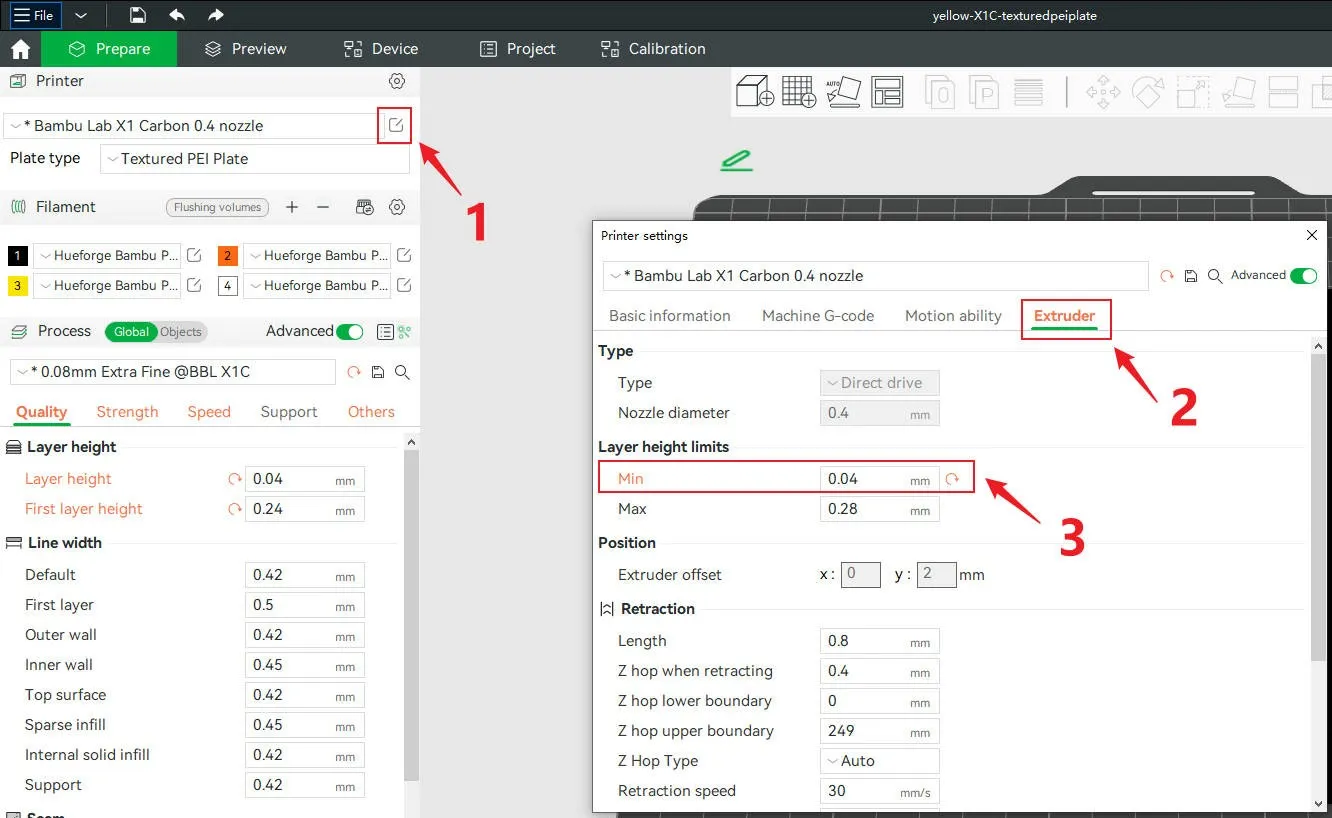Switch to the Prepare tab
This screenshot has height=818, width=1332.
pos(110,49)
